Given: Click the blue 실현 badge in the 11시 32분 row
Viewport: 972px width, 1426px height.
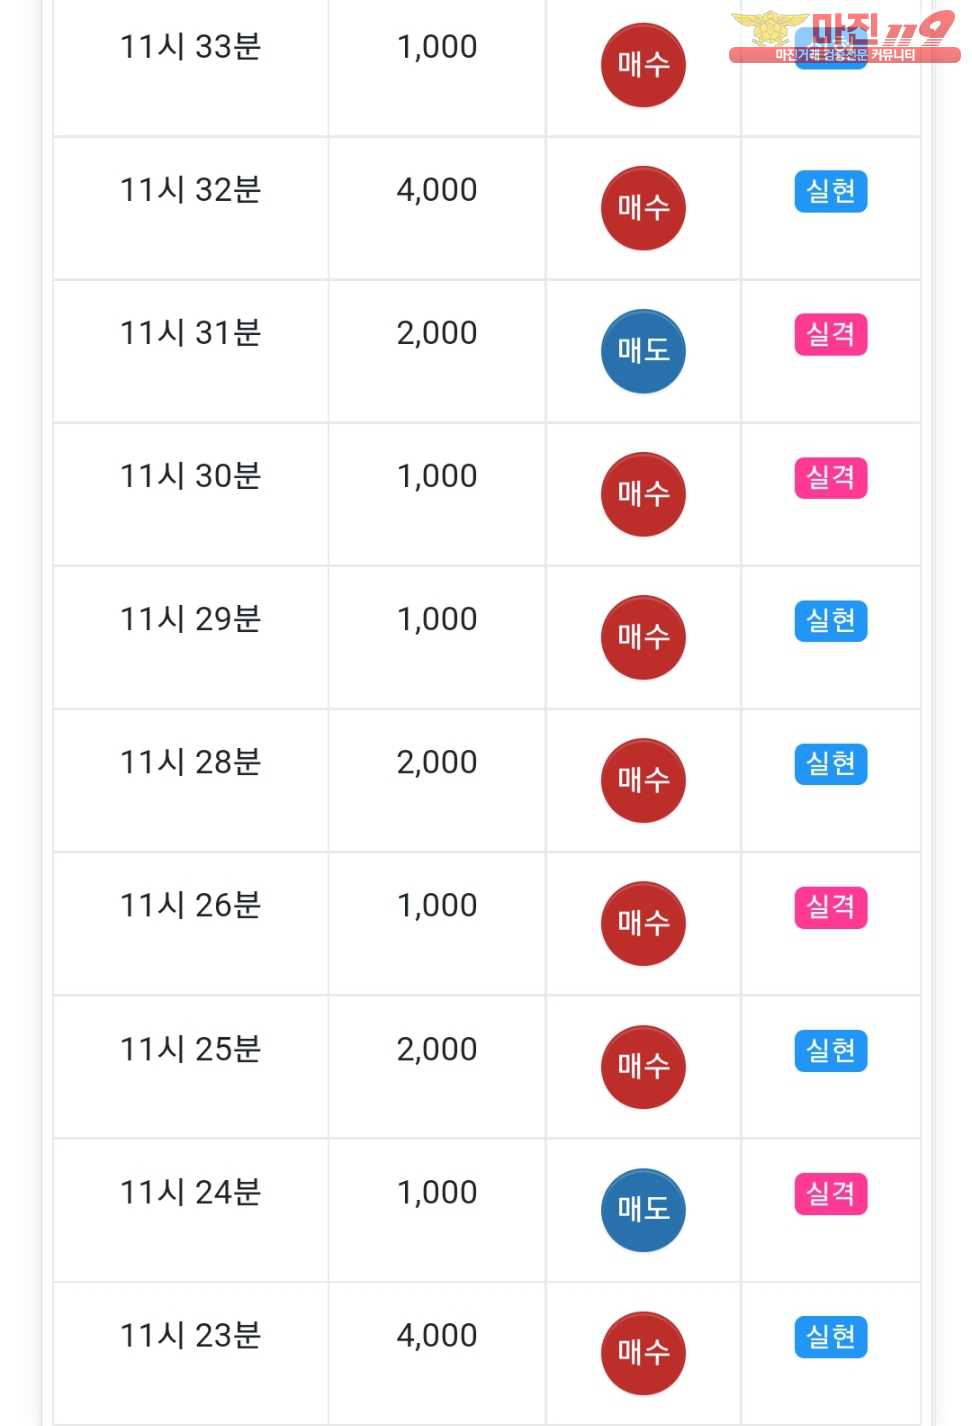Looking at the screenshot, I should coord(831,191).
